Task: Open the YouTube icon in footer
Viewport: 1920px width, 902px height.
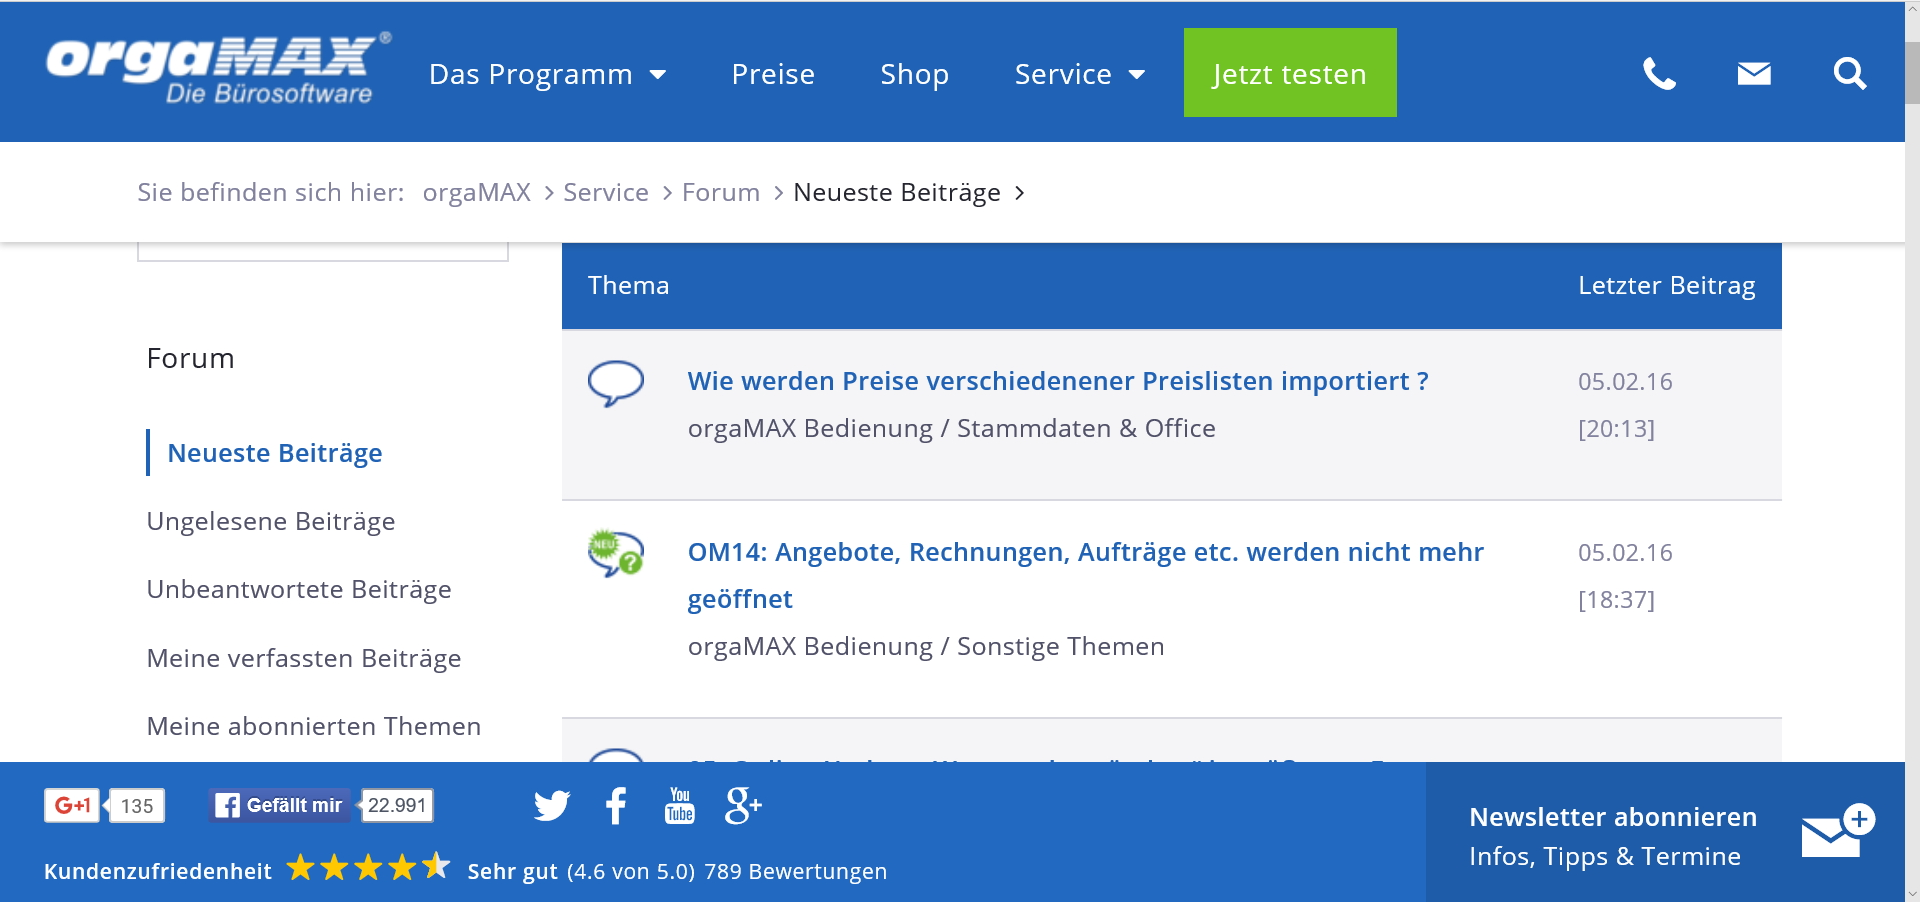Action: point(680,805)
